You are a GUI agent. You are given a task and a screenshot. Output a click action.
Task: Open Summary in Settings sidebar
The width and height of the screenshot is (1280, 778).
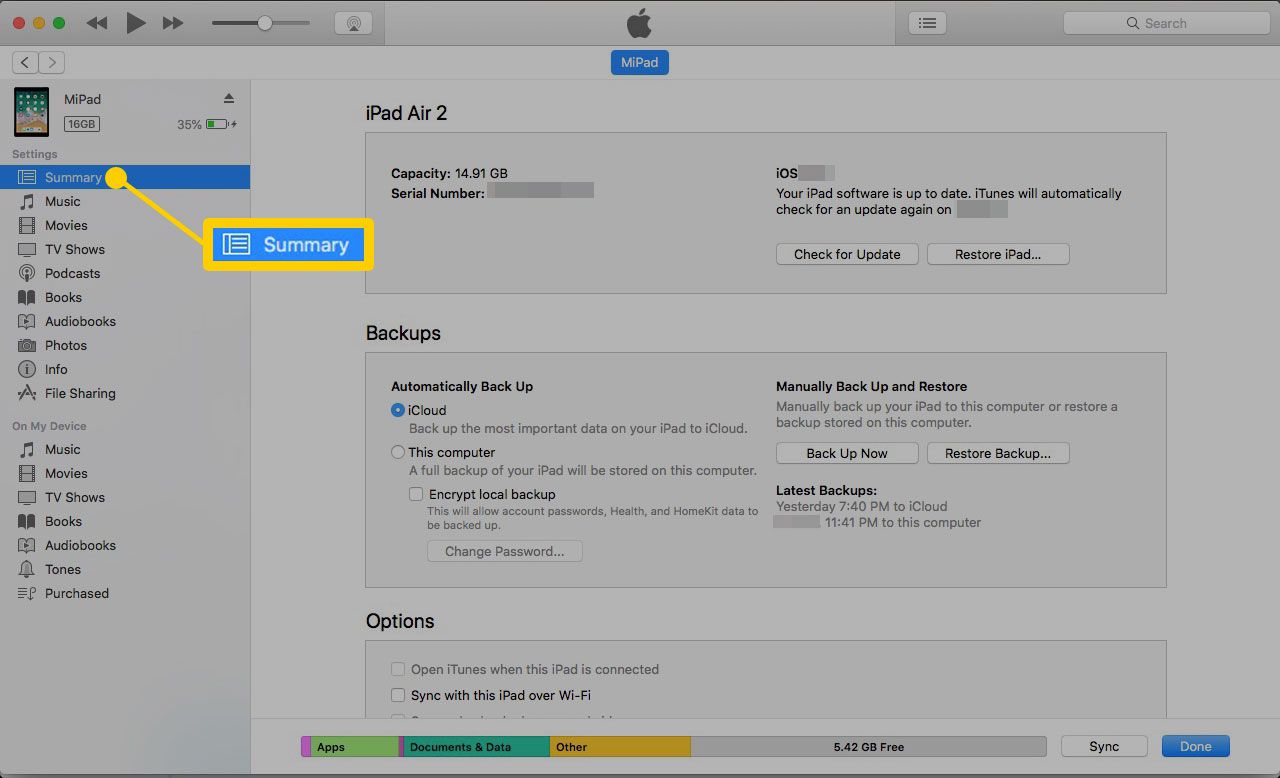click(x=125, y=177)
